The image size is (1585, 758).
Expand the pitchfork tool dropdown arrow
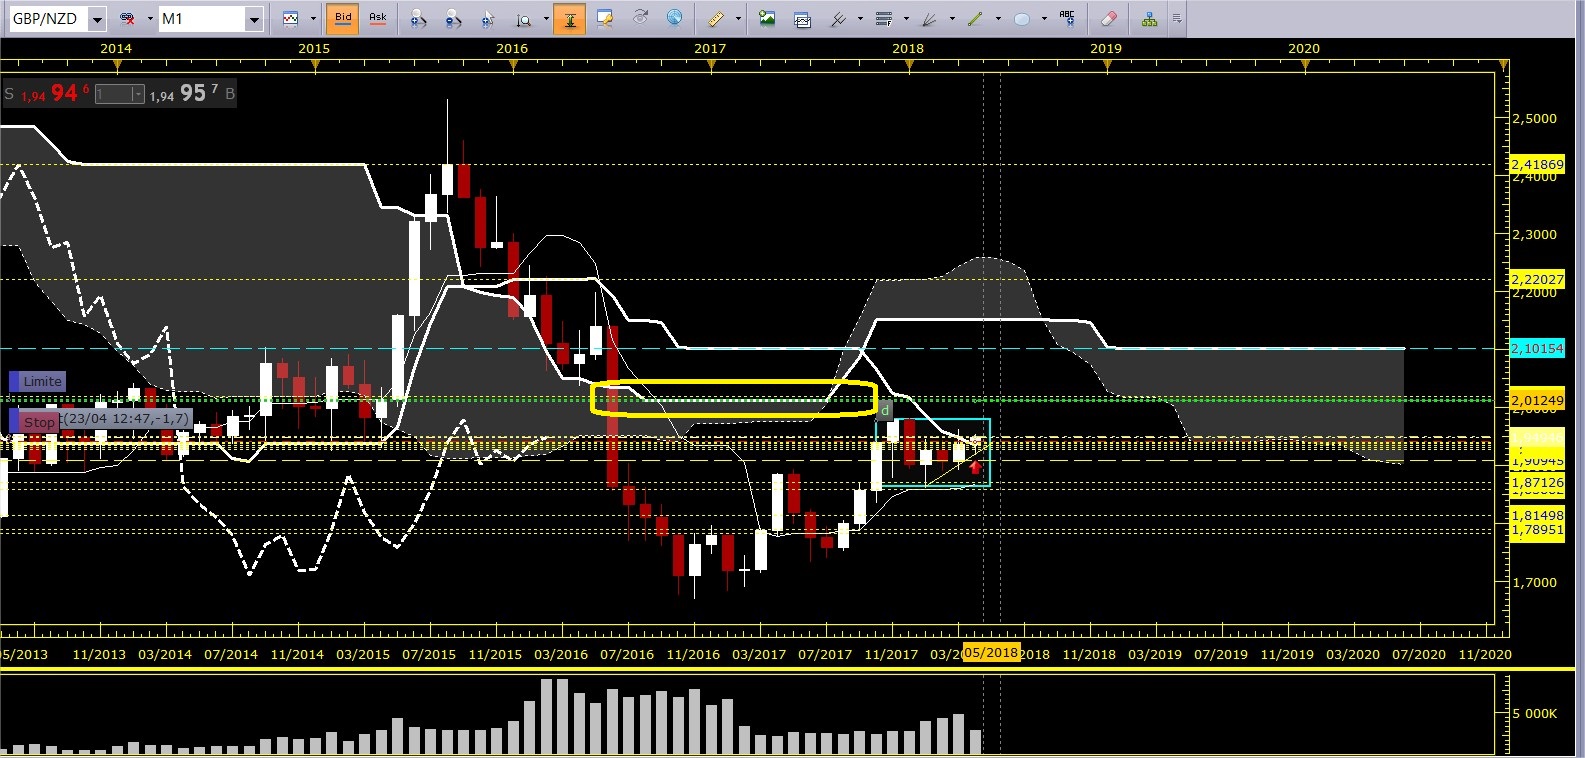[x=860, y=19]
